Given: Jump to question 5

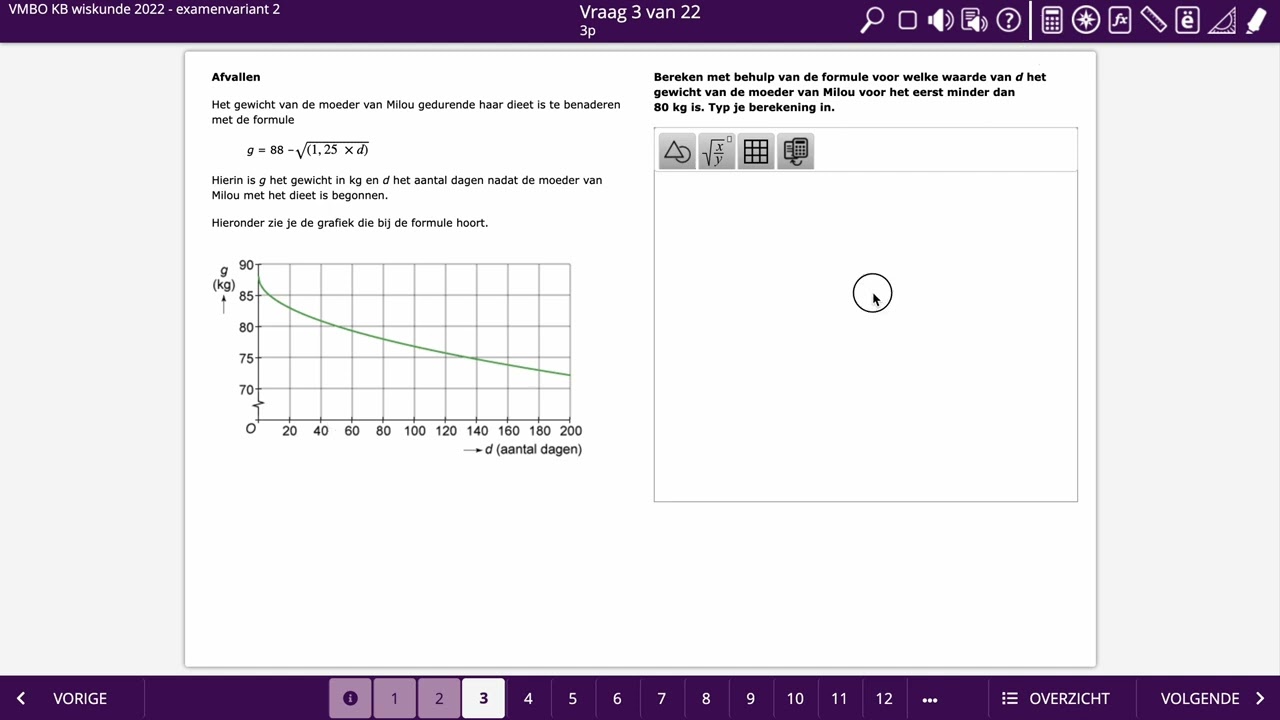Looking at the screenshot, I should 572,698.
